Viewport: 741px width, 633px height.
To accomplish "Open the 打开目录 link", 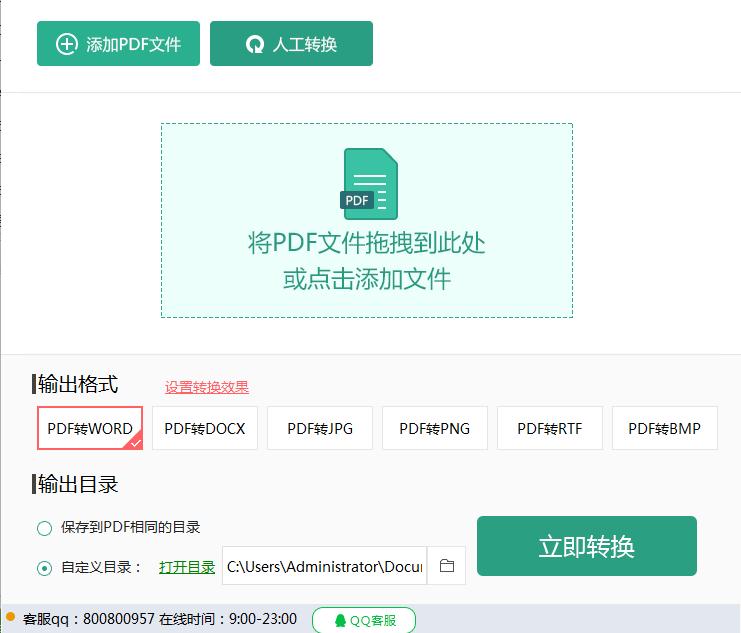I will (187, 567).
